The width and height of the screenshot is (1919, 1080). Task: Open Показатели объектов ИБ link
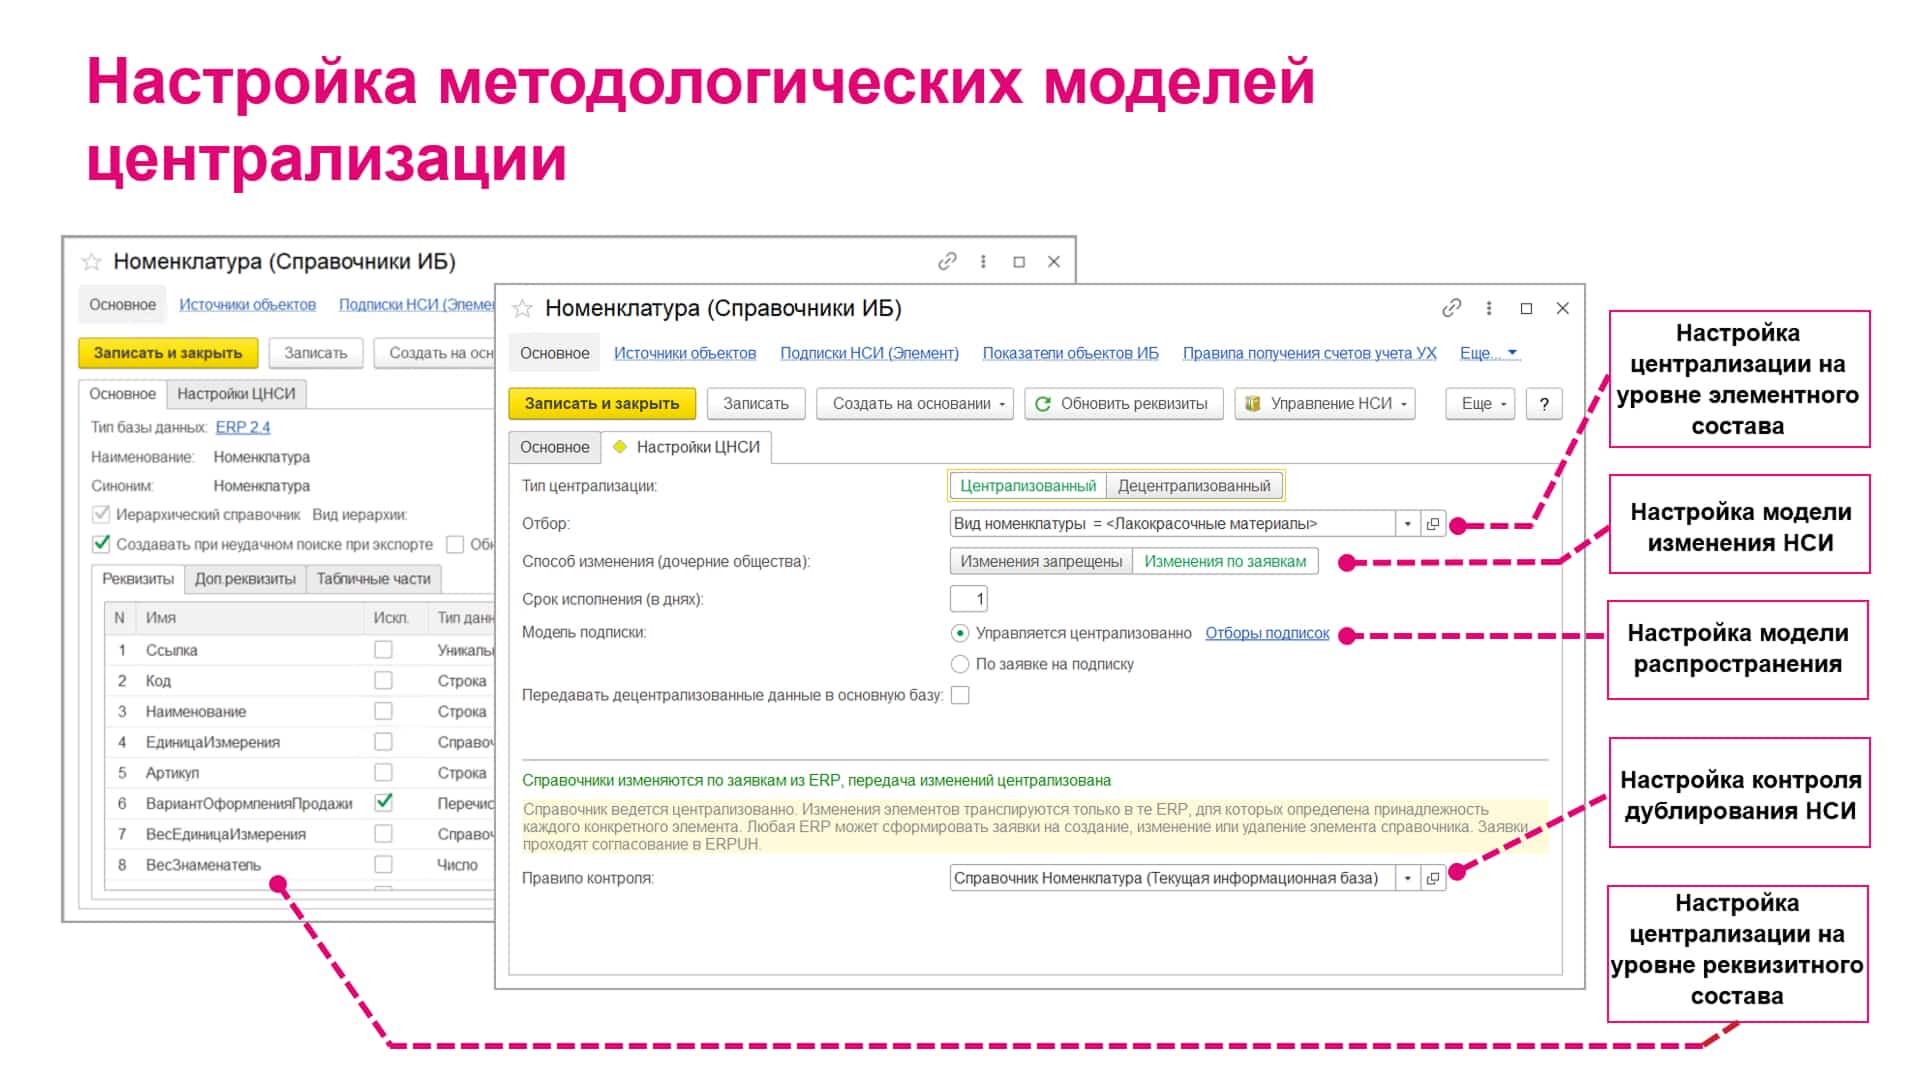tap(1070, 353)
